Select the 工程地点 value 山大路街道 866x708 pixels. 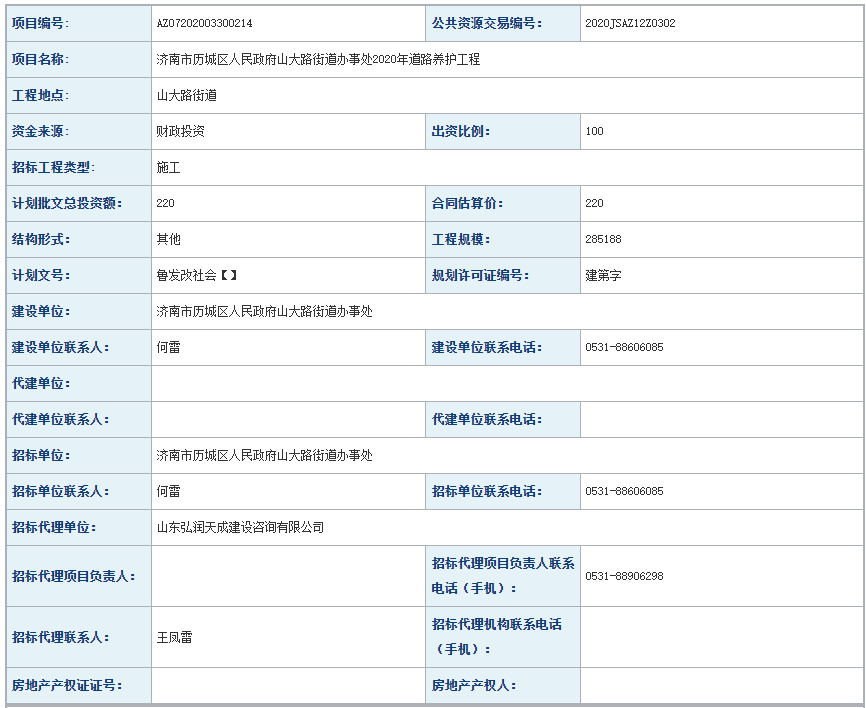pos(186,95)
